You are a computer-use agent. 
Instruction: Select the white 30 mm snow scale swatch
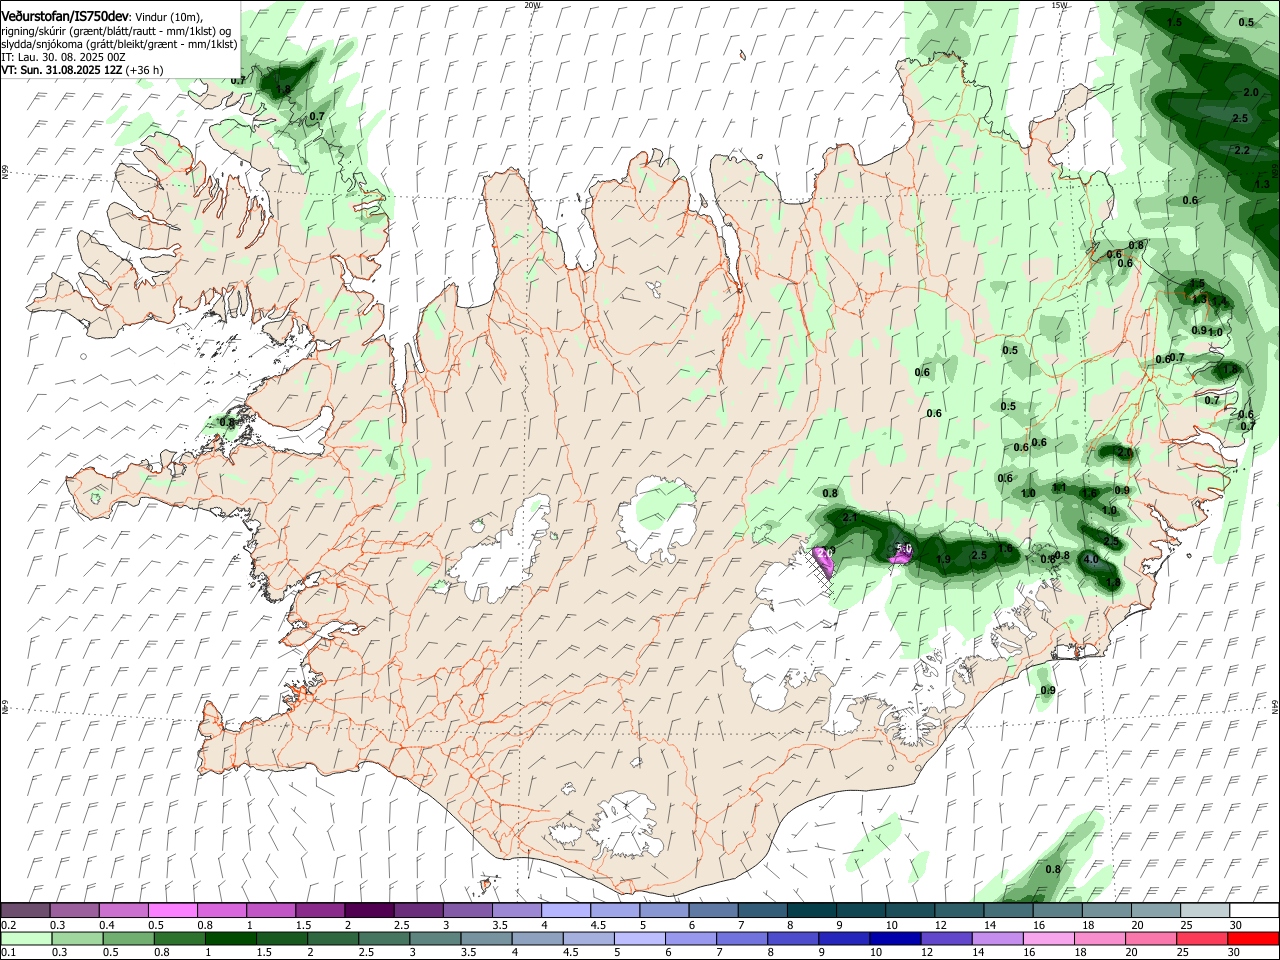(x=1253, y=910)
